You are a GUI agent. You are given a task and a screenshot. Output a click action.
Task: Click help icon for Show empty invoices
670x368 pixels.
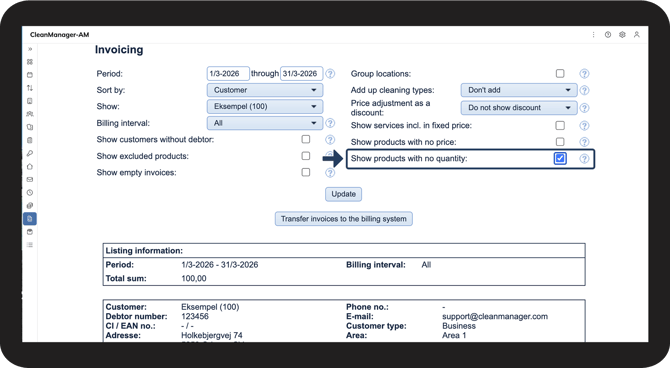tap(330, 173)
